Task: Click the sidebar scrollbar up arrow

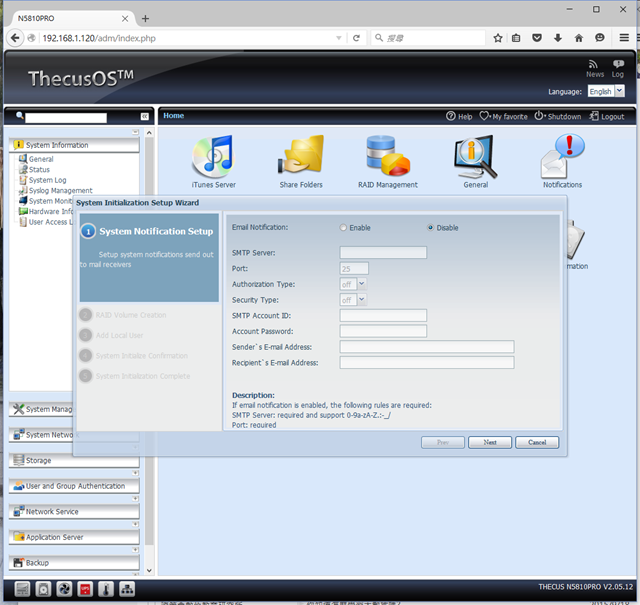Action: [x=149, y=133]
